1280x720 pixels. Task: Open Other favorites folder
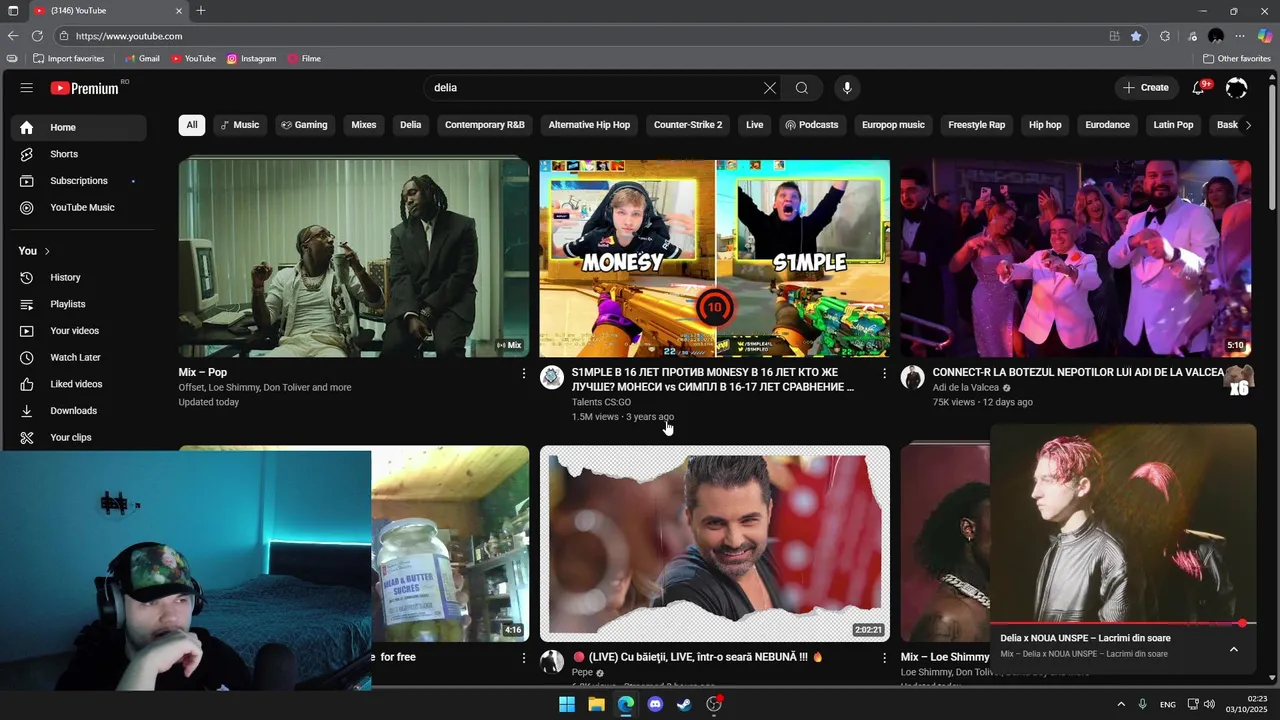point(1236,59)
